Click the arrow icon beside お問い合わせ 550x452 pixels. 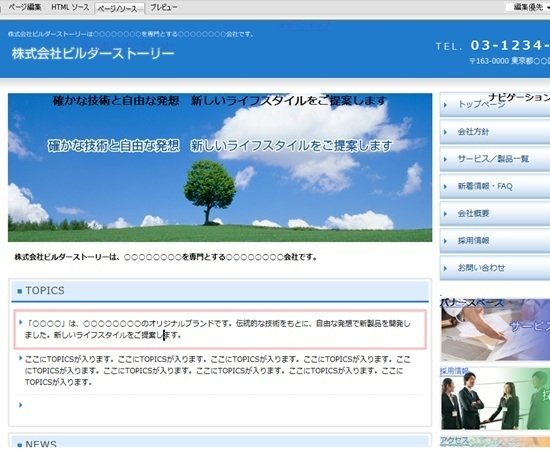[x=445, y=268]
